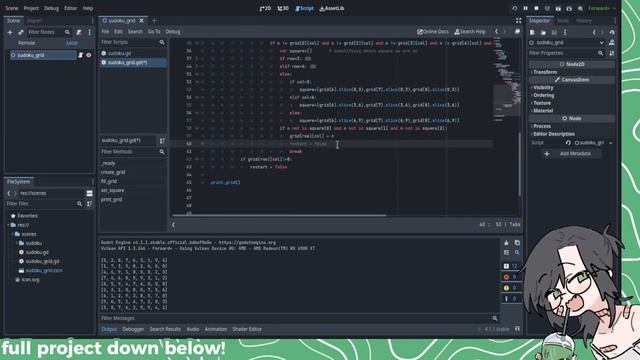This screenshot has width=640, height=360.
Task: Open the AssetLib workspace
Action: (332, 8)
